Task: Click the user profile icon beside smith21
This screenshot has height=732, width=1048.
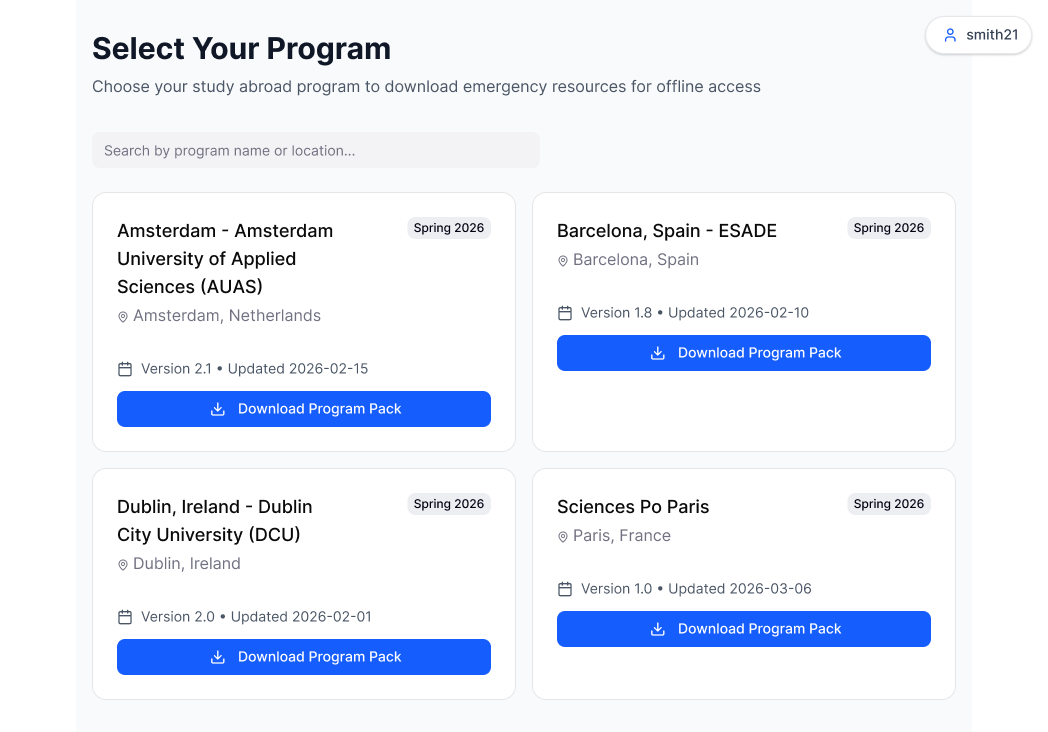Action: pyautogui.click(x=950, y=35)
